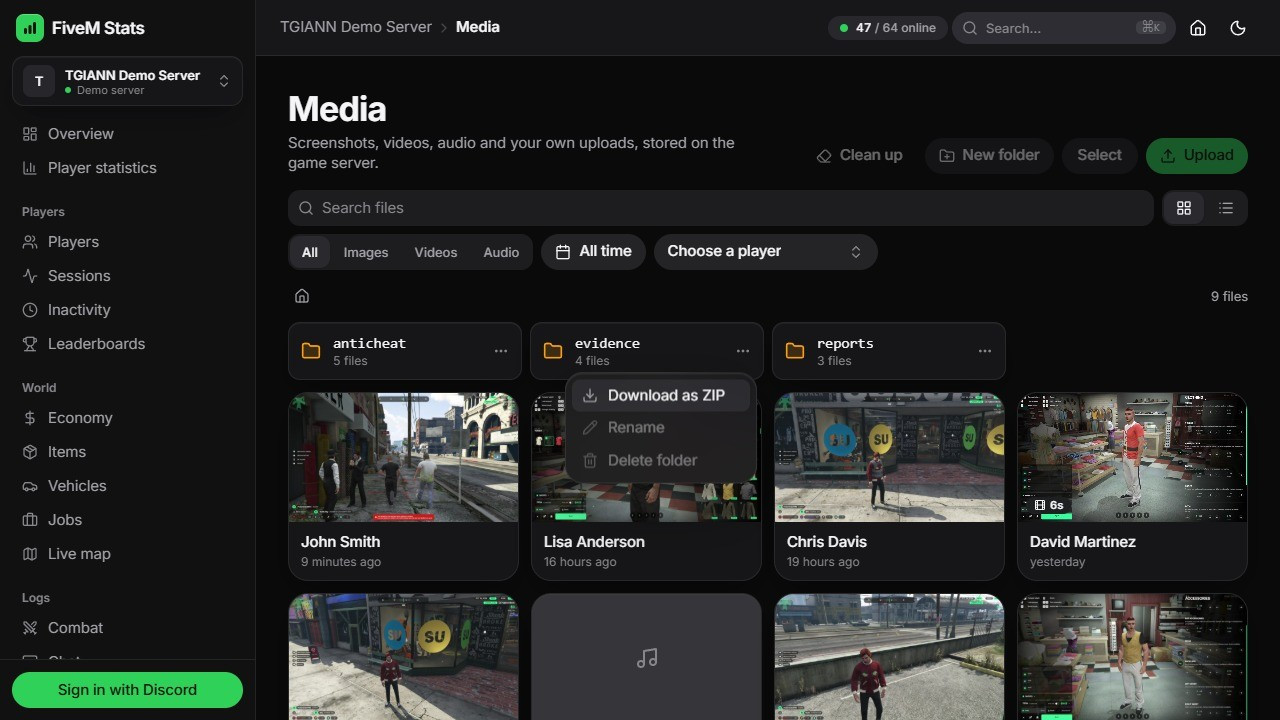Switch to the Videos filter tab
This screenshot has width=1280, height=720.
click(x=436, y=252)
